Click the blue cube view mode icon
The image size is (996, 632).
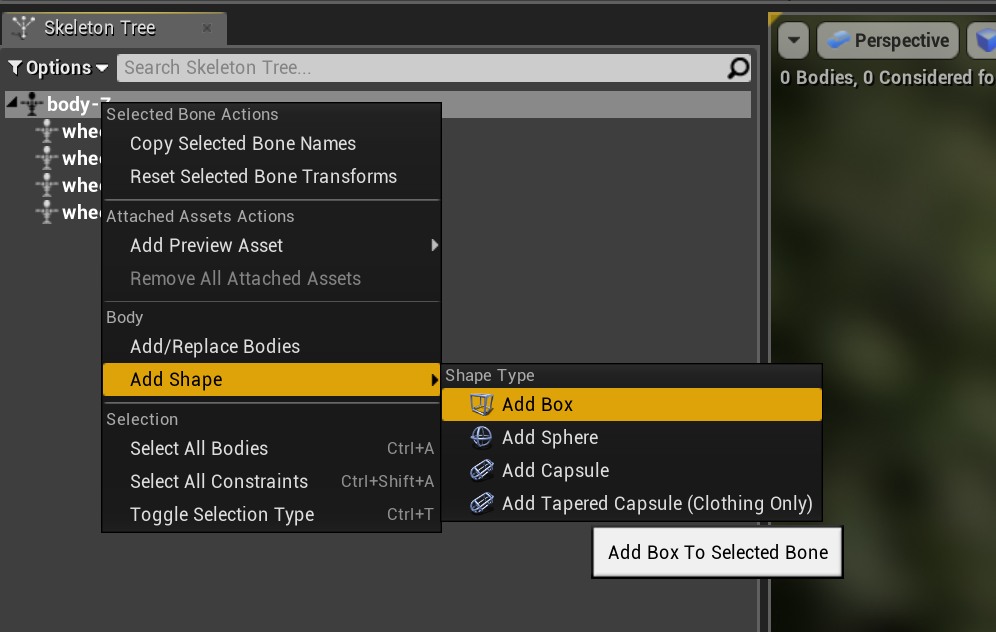[x=981, y=41]
